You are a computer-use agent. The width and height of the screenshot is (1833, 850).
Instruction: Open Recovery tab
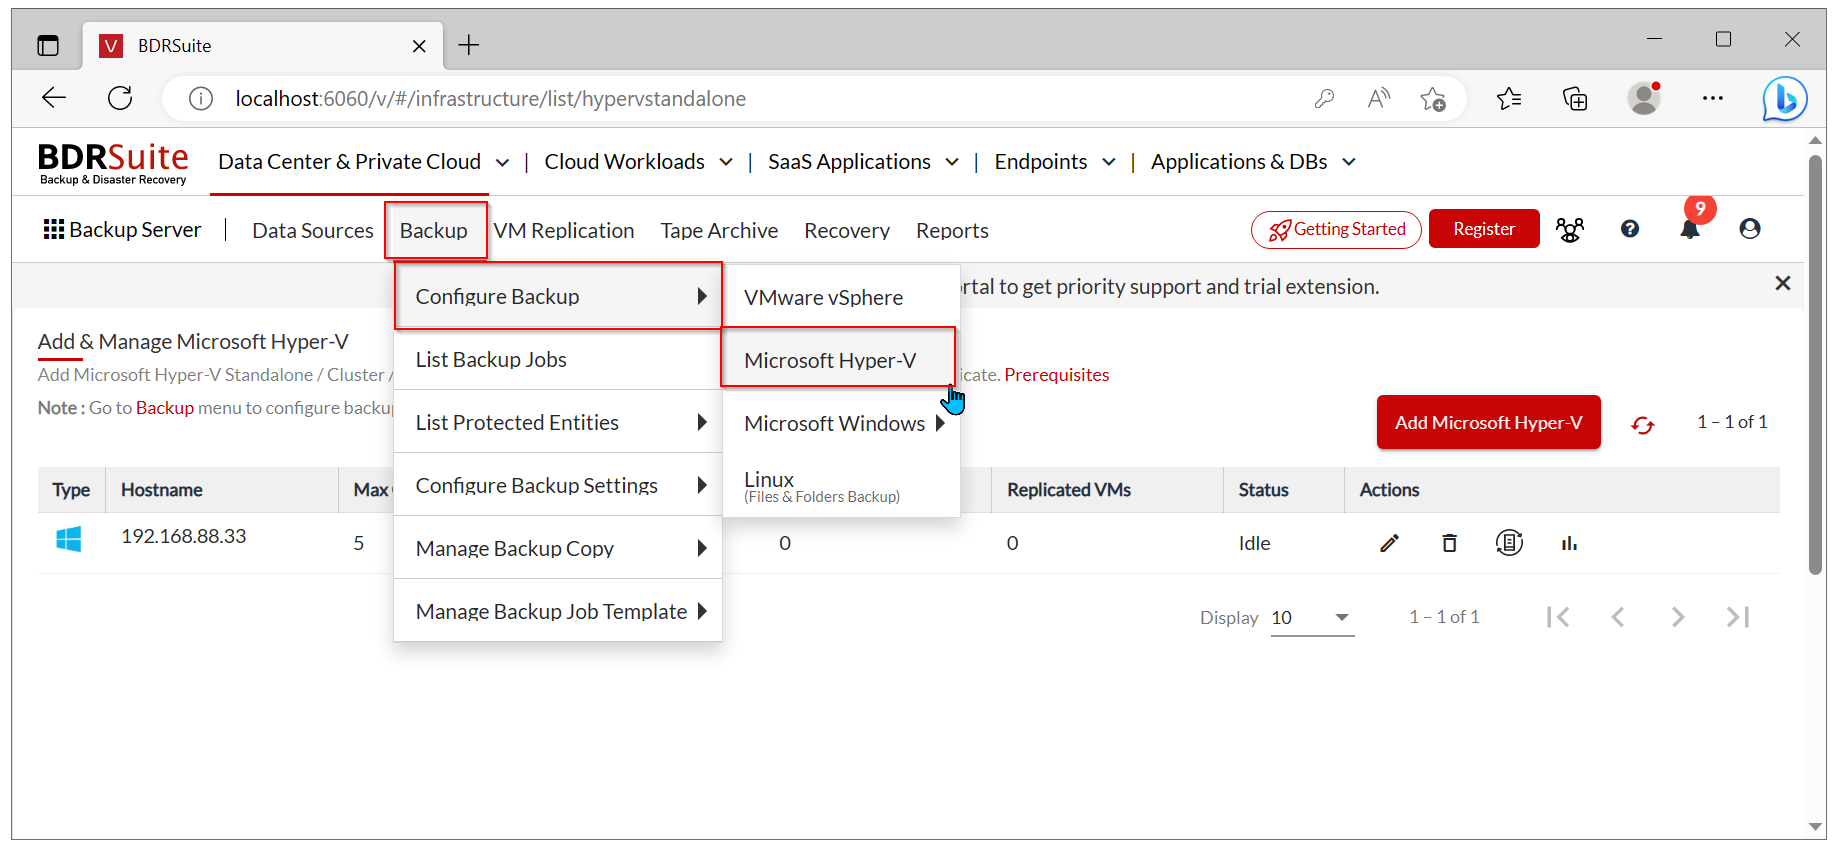tap(847, 231)
